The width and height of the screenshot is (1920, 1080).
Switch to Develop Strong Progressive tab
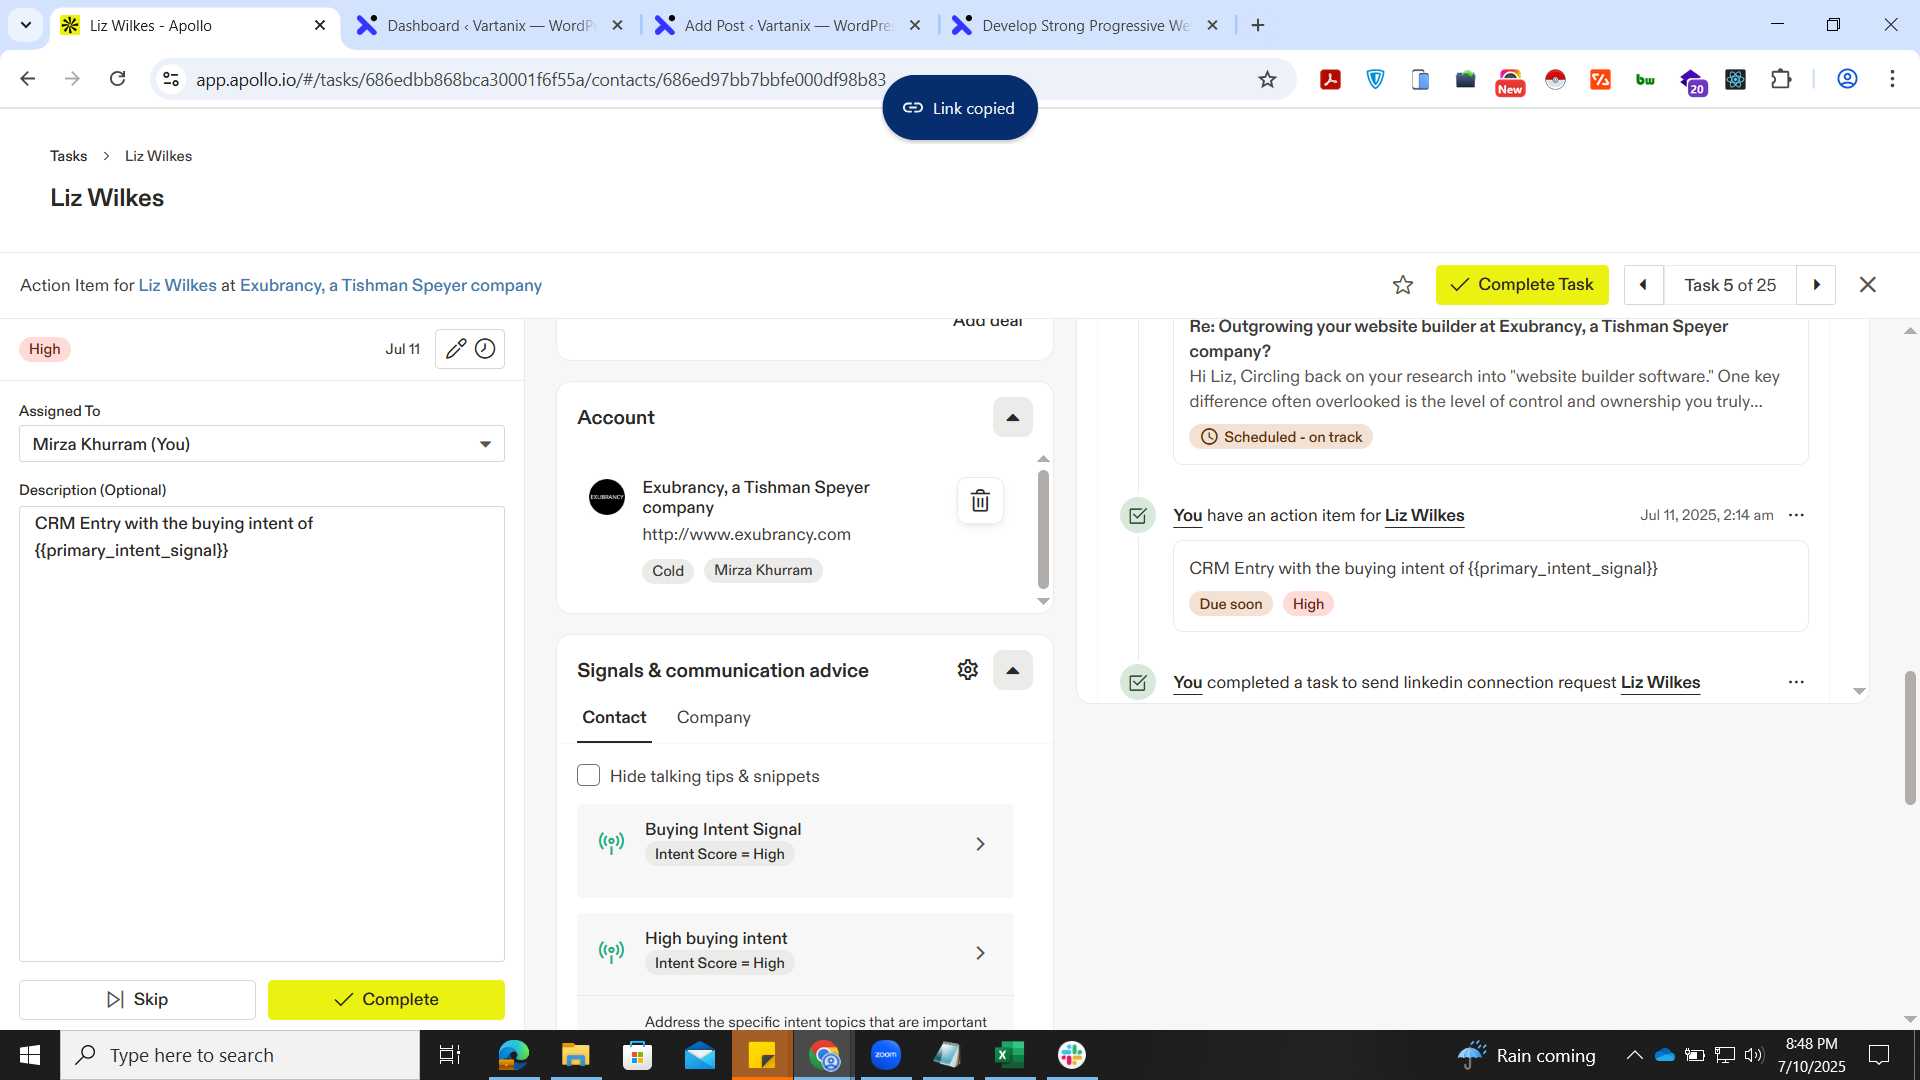click(1085, 26)
